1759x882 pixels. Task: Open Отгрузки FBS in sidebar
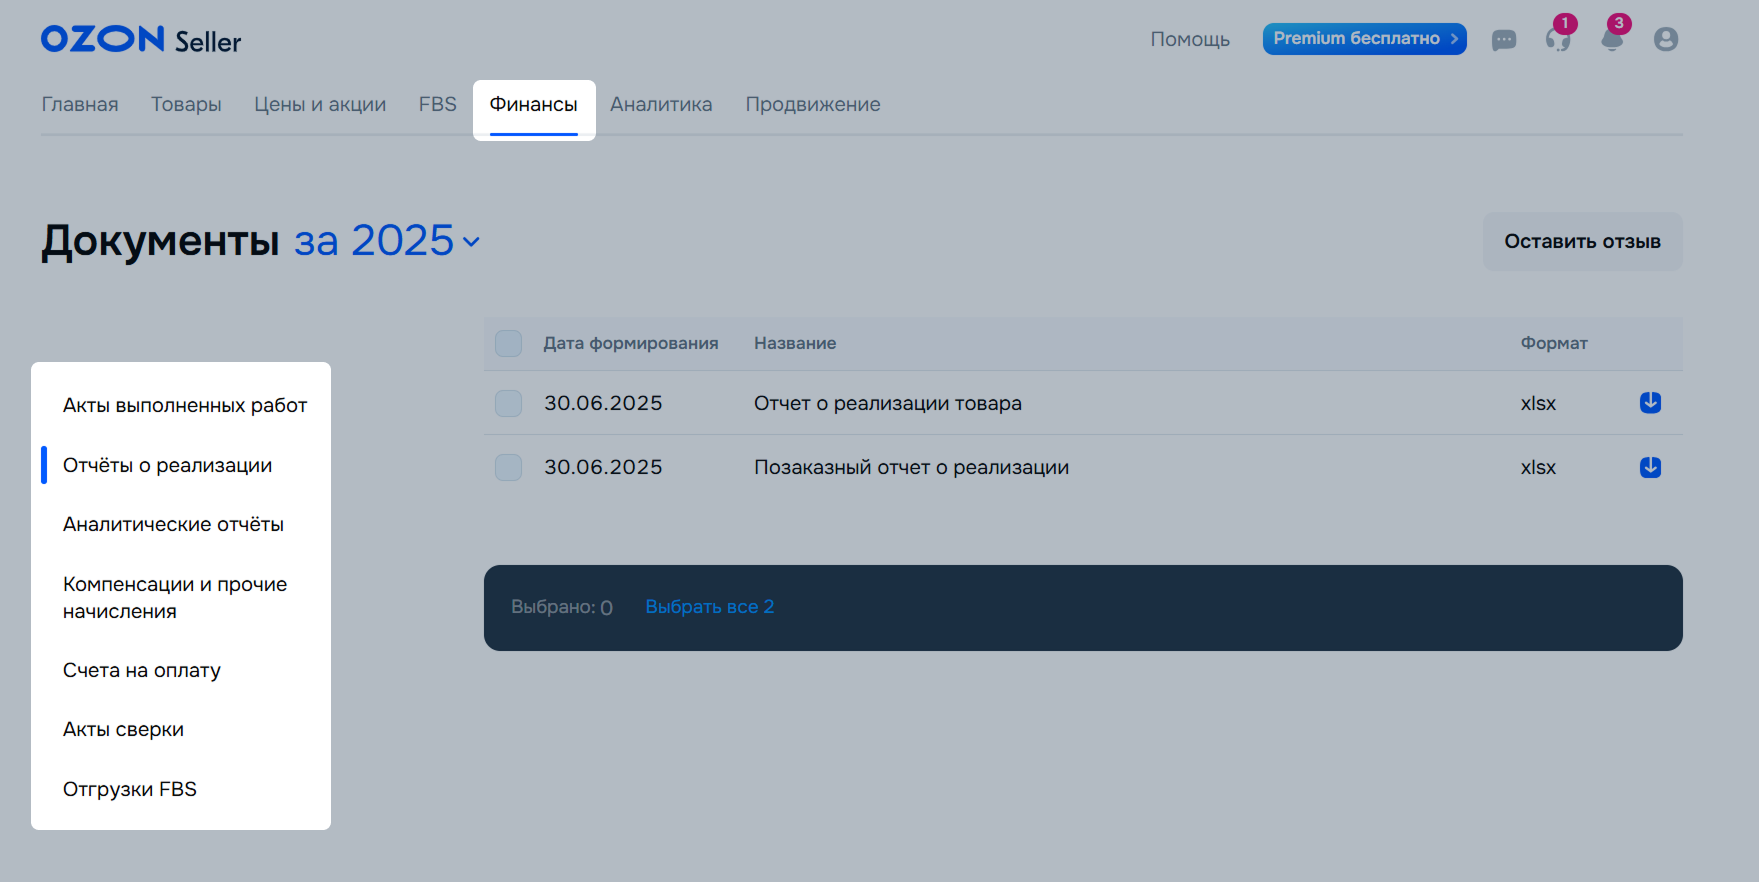coord(130,789)
